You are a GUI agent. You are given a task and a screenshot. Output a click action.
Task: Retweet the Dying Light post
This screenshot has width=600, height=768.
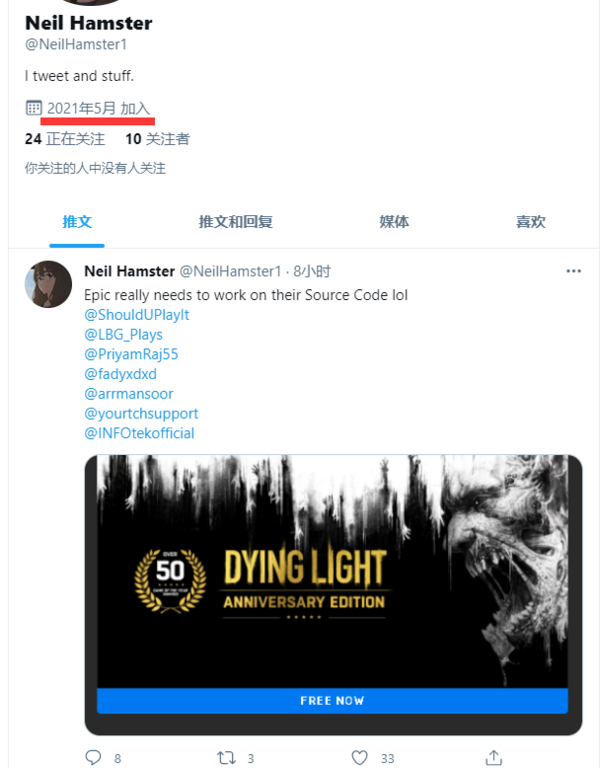tap(226, 758)
